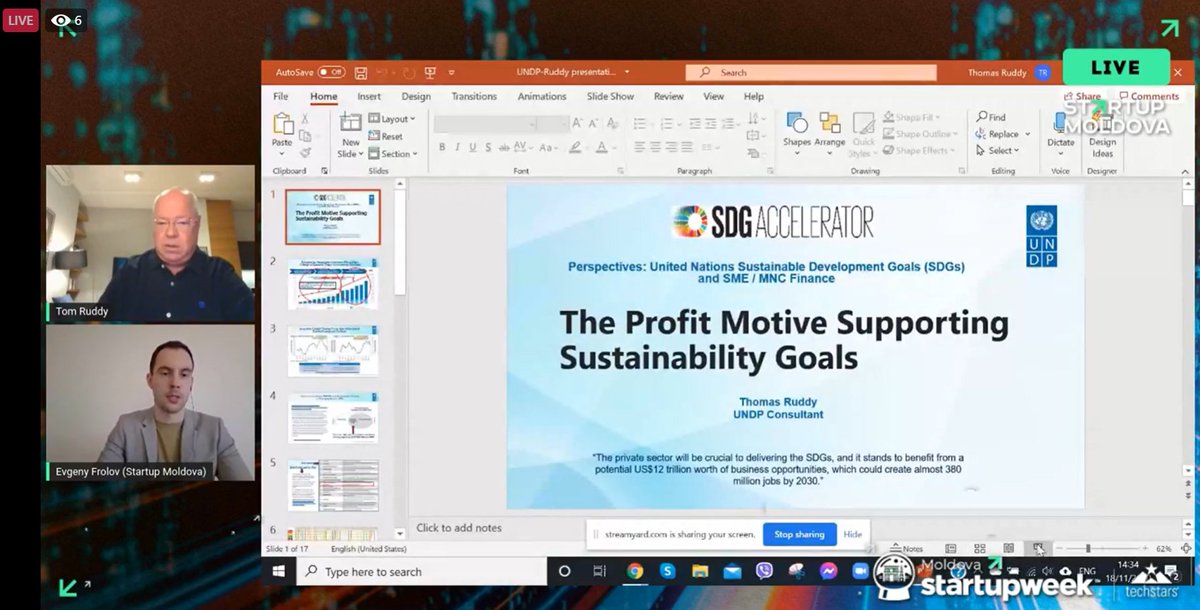The image size is (1200, 610).
Task: Click the thumbnail pane scroll down arrow
Action: pyautogui.click(x=400, y=534)
